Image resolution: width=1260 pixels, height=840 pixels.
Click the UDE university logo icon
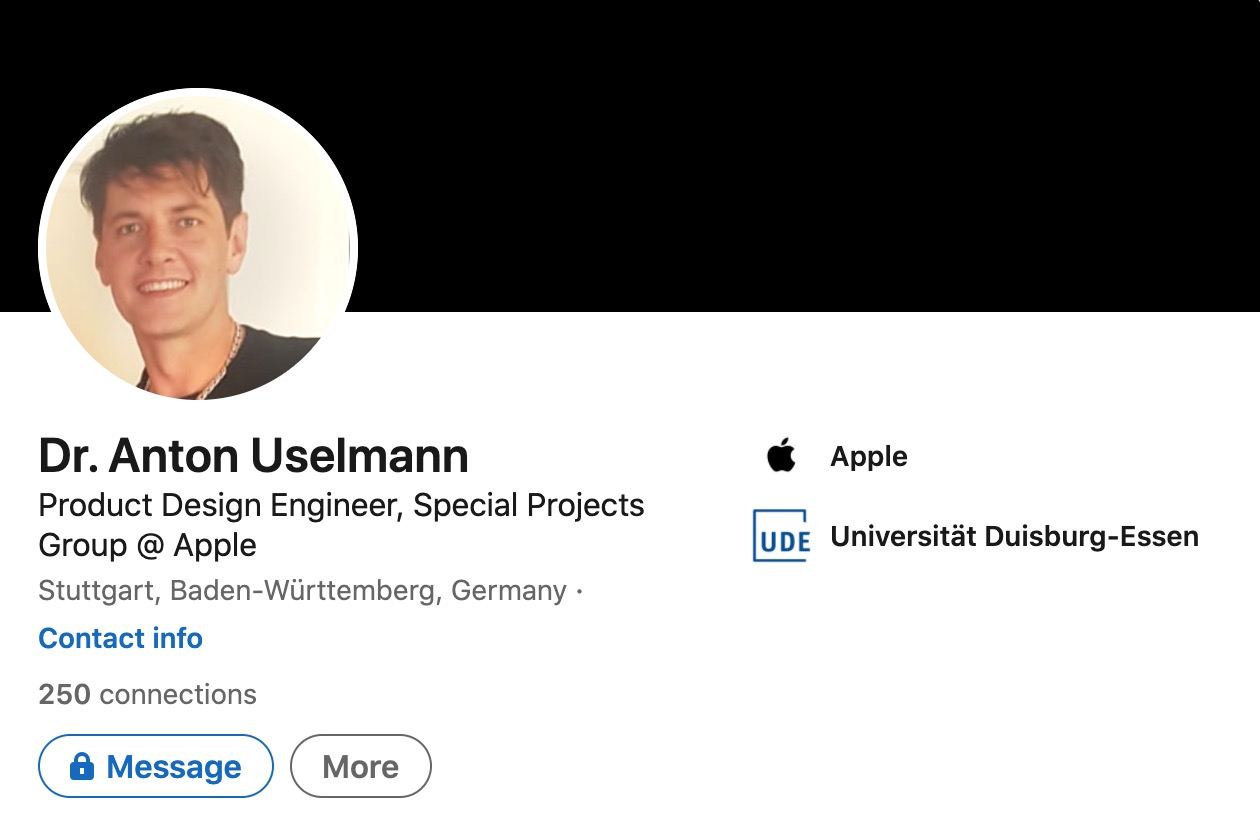click(x=781, y=536)
